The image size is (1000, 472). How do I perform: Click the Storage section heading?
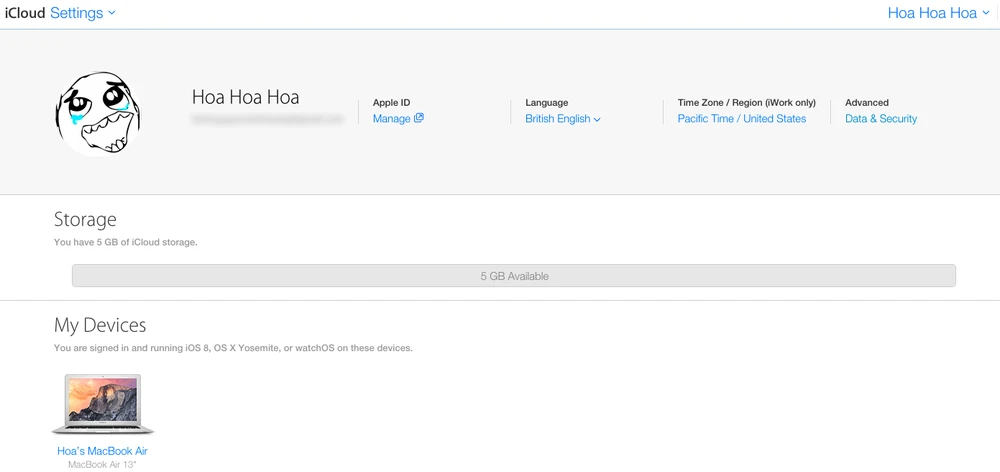(x=85, y=219)
